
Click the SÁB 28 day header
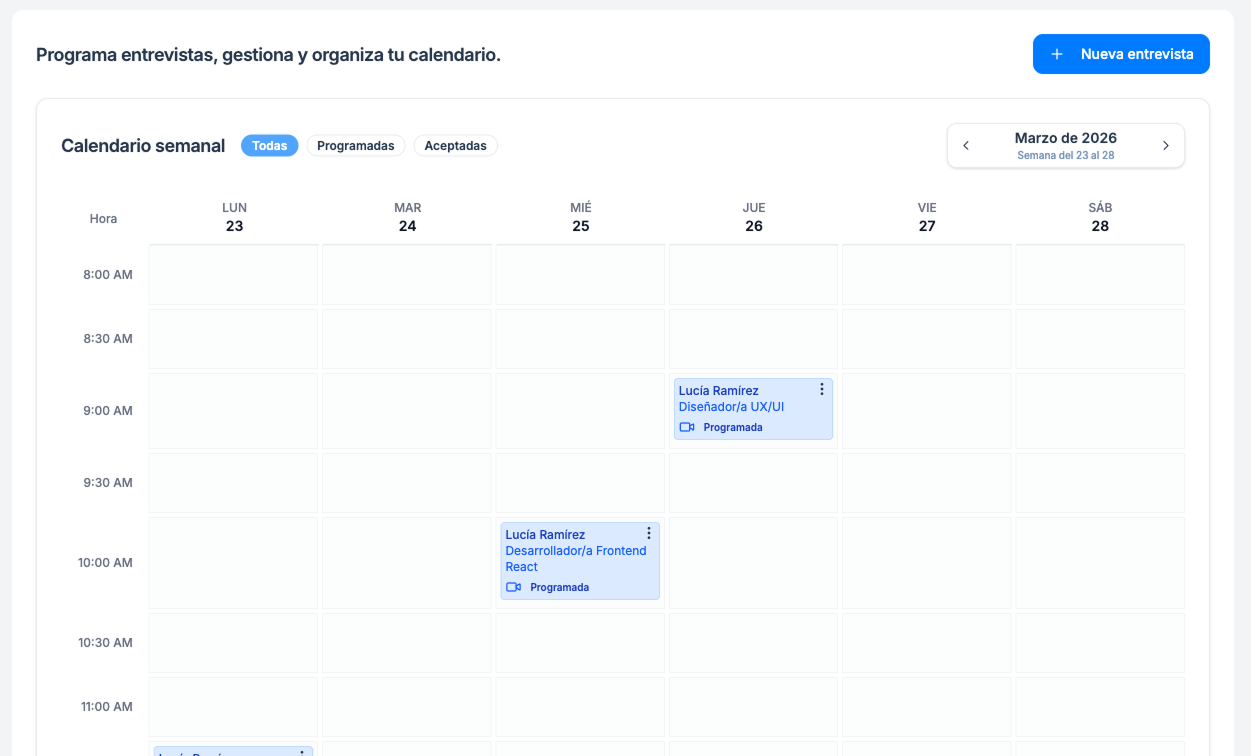1099,217
